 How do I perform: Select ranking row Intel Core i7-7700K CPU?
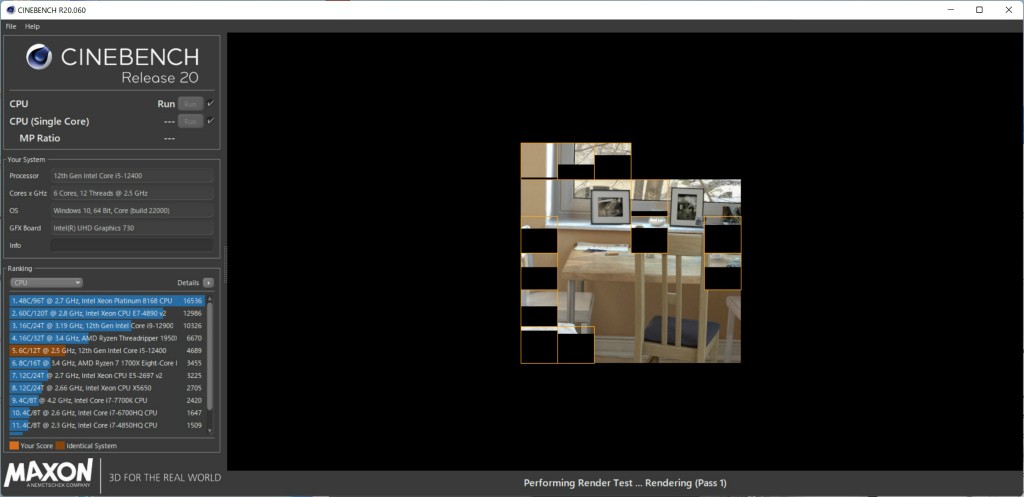click(107, 400)
